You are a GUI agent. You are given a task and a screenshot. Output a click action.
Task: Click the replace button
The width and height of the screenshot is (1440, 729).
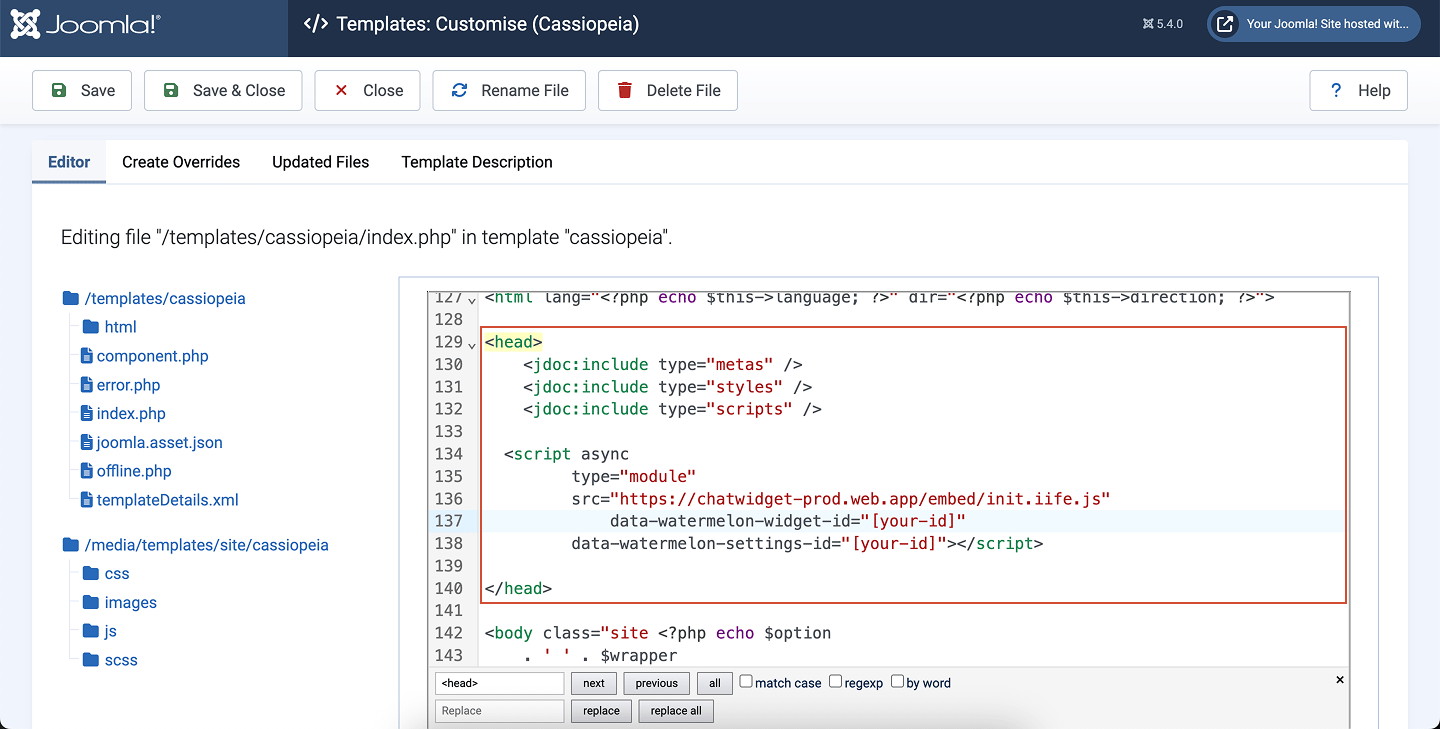pos(601,711)
